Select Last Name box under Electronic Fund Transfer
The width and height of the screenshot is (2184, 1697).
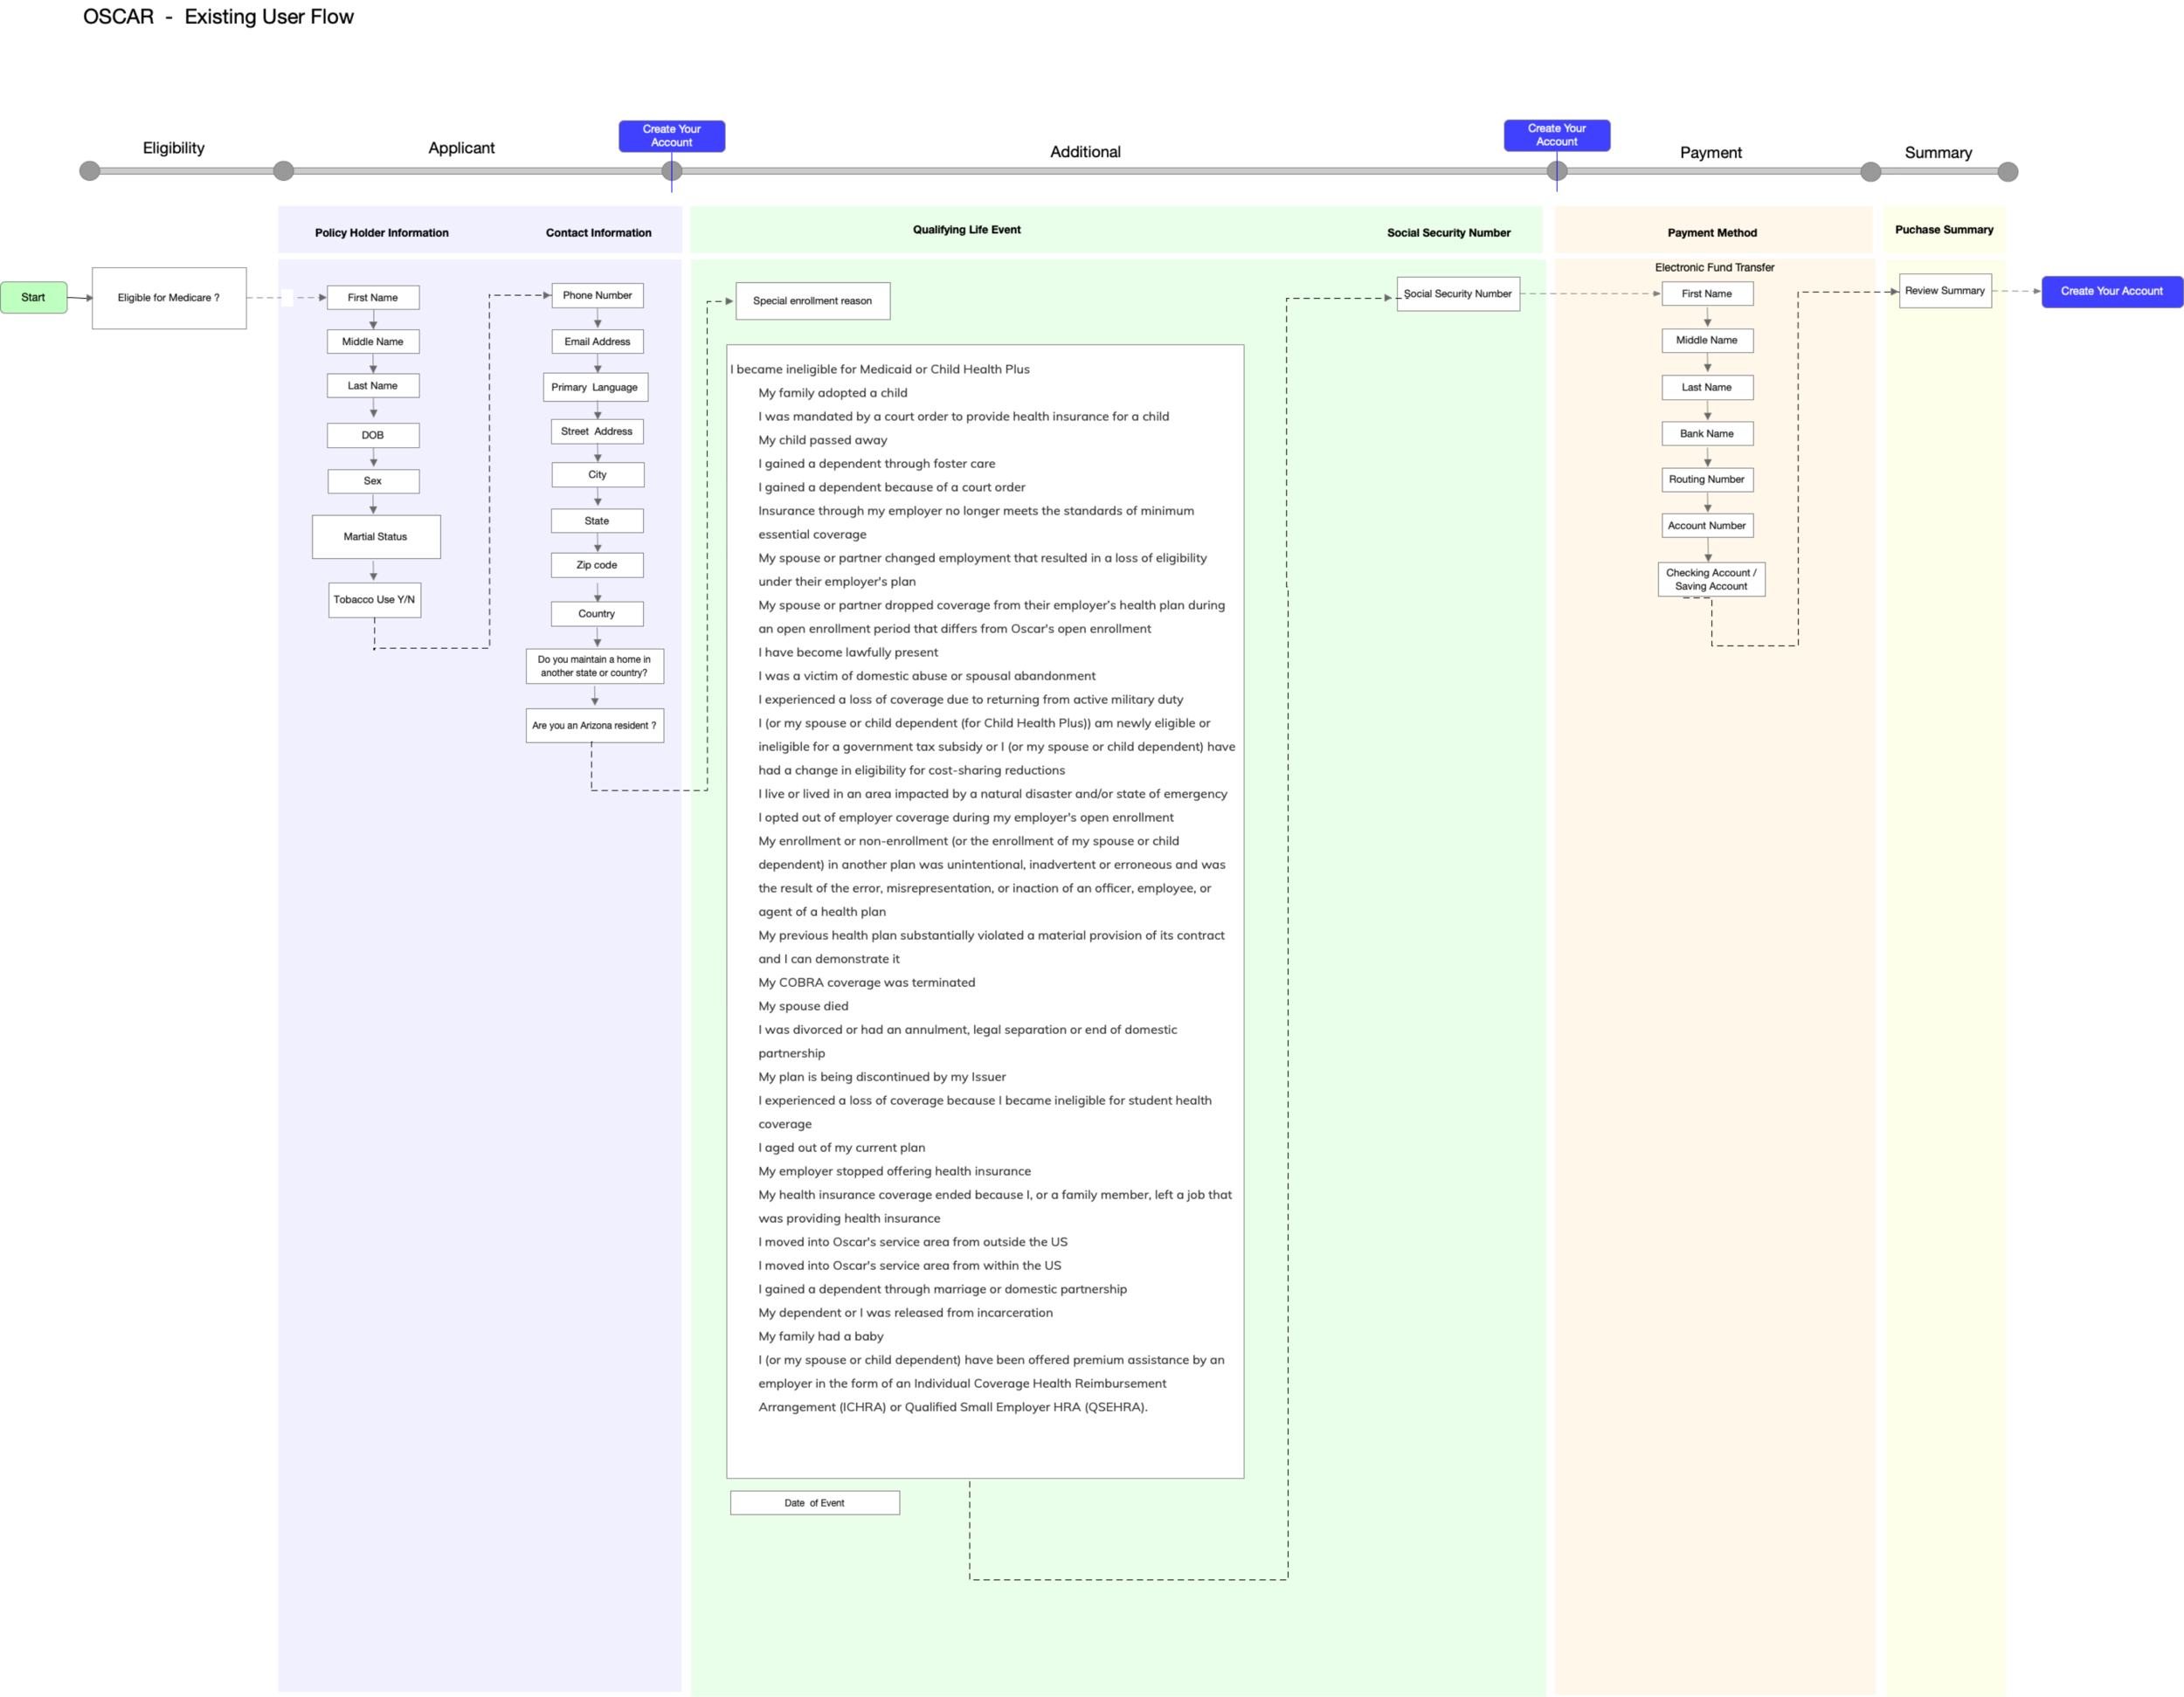(x=1707, y=387)
